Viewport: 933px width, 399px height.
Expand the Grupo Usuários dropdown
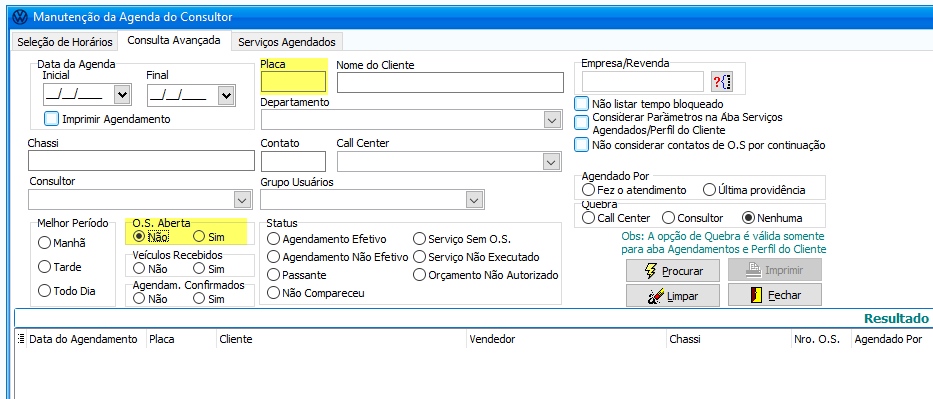(x=474, y=200)
